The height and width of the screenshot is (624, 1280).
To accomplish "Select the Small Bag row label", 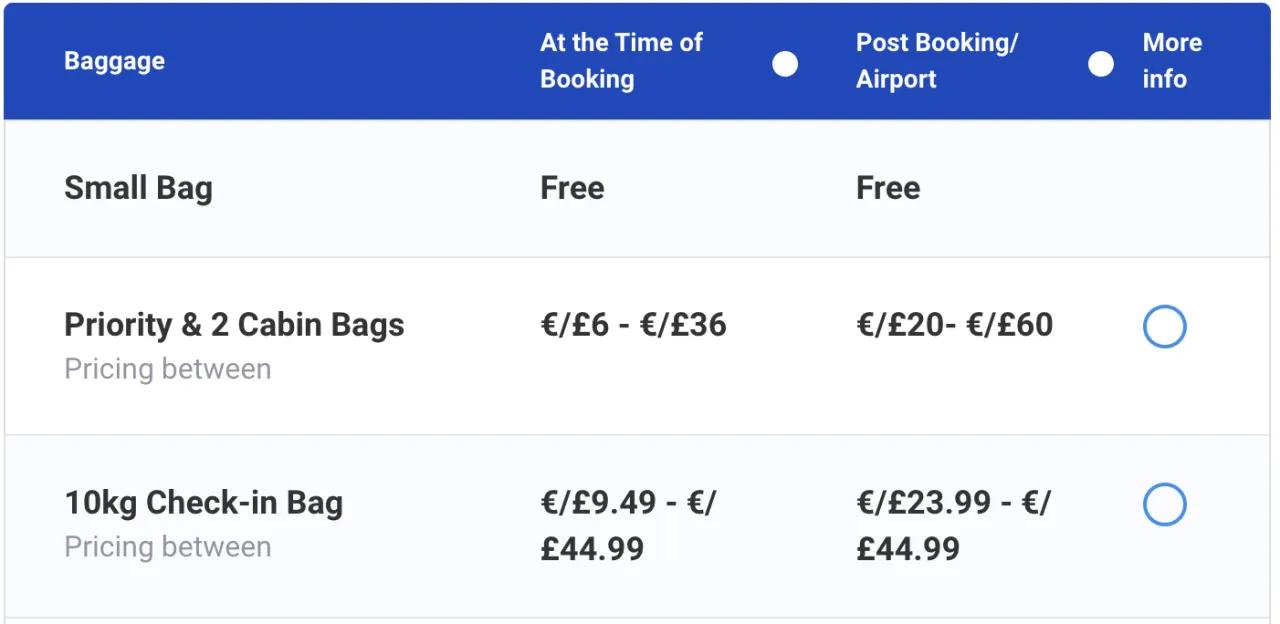I will pyautogui.click(x=138, y=188).
